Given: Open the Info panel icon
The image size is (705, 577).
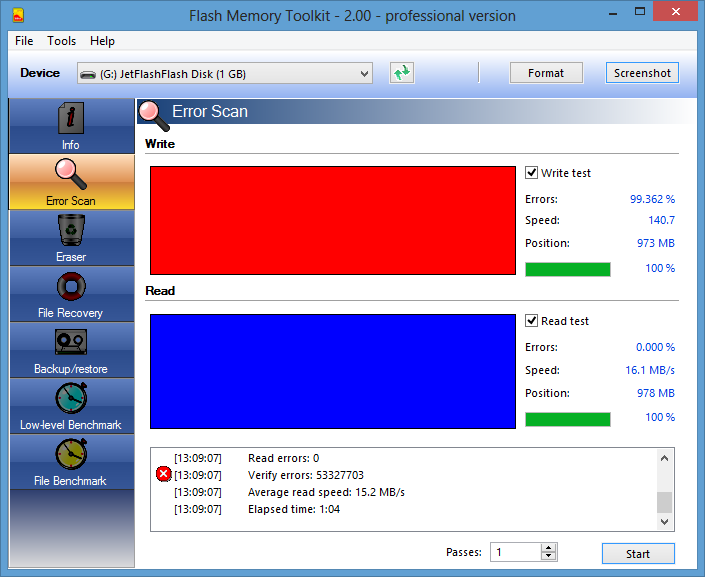Looking at the screenshot, I should (x=70, y=119).
